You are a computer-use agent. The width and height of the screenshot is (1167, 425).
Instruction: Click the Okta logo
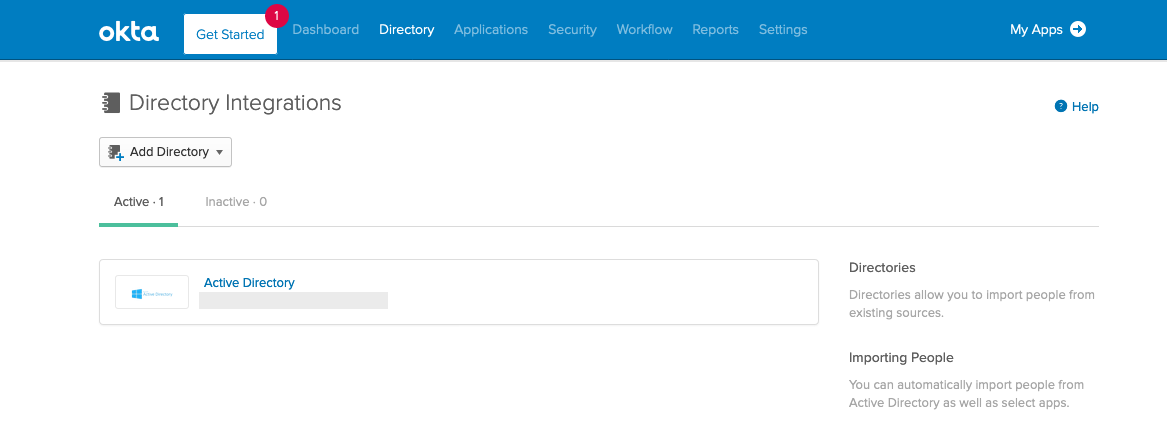[x=129, y=32]
